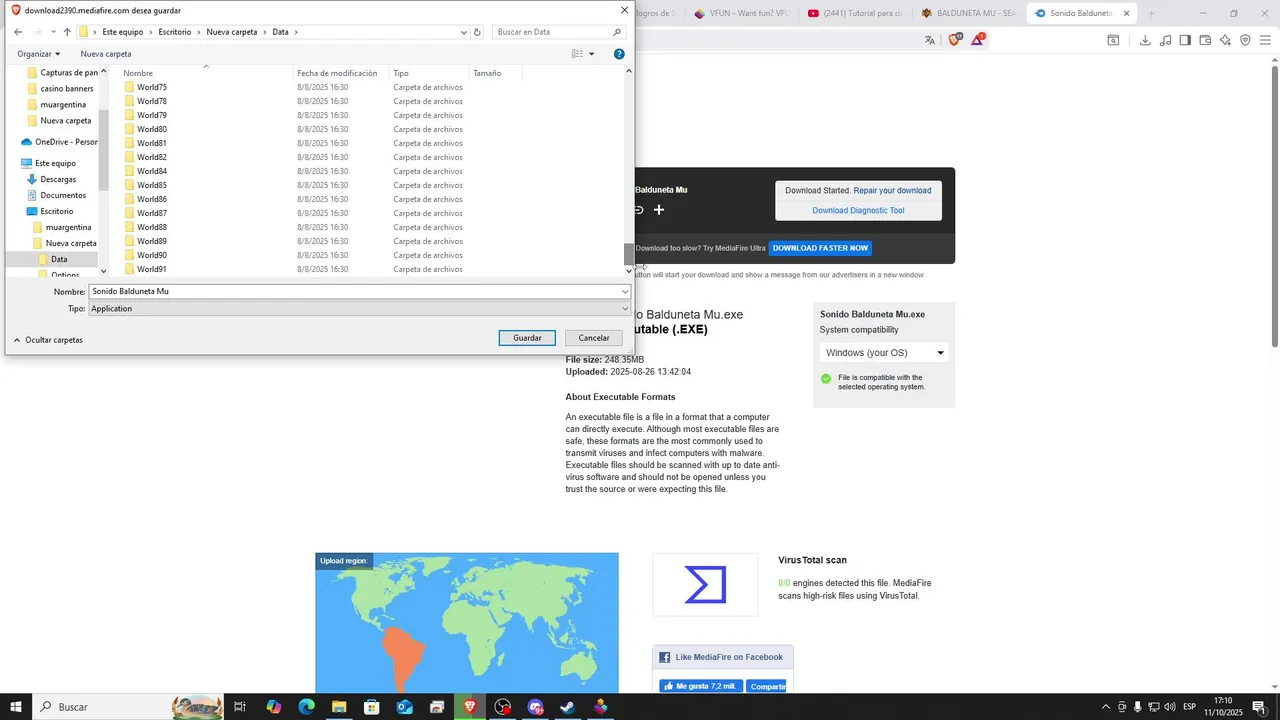Toggle the browser sidebar panel icon
This screenshot has width=1280, height=720.
point(1185,40)
